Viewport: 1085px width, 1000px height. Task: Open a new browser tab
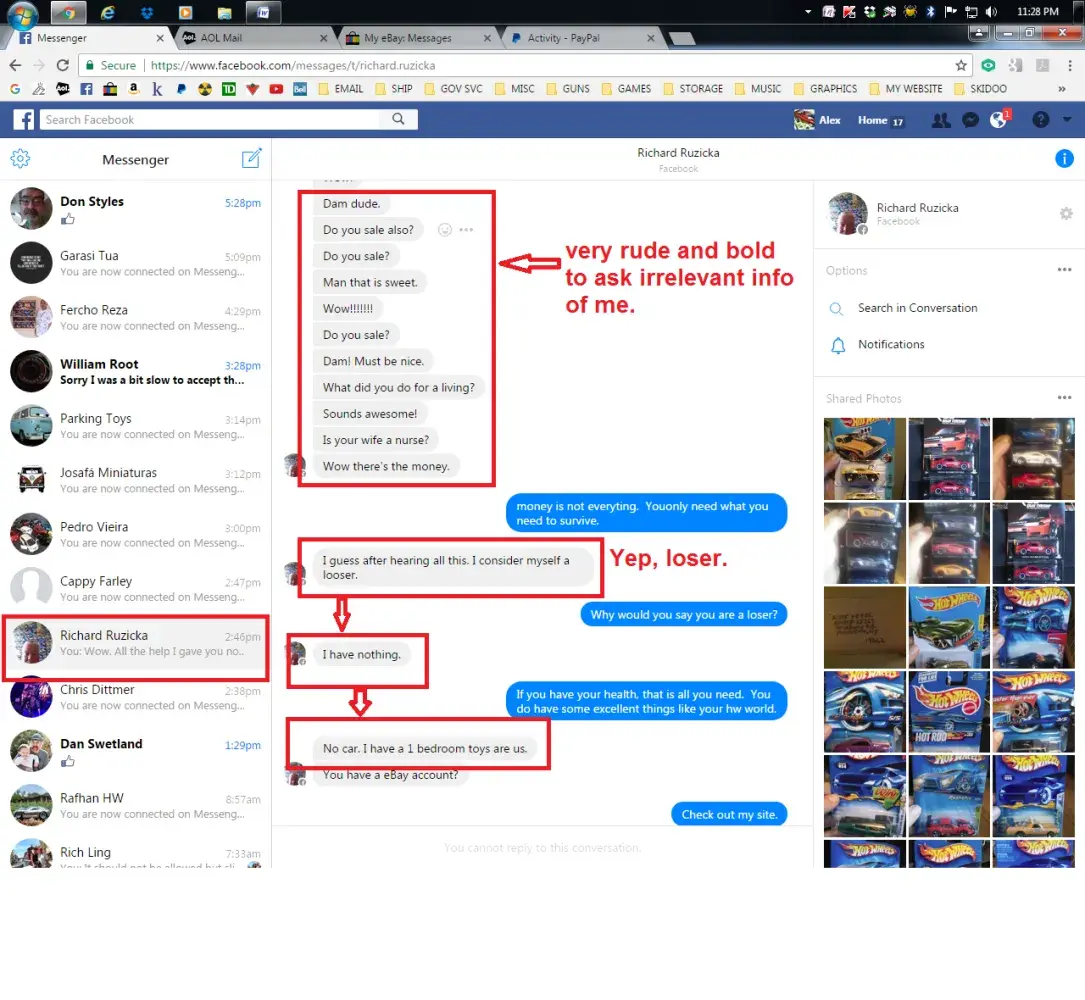tap(682, 39)
